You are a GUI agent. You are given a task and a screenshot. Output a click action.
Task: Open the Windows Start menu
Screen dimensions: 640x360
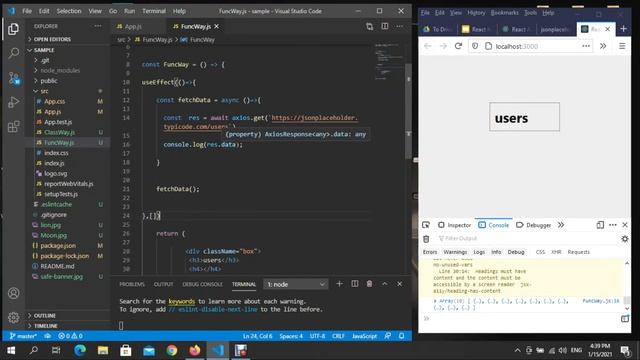point(11,350)
